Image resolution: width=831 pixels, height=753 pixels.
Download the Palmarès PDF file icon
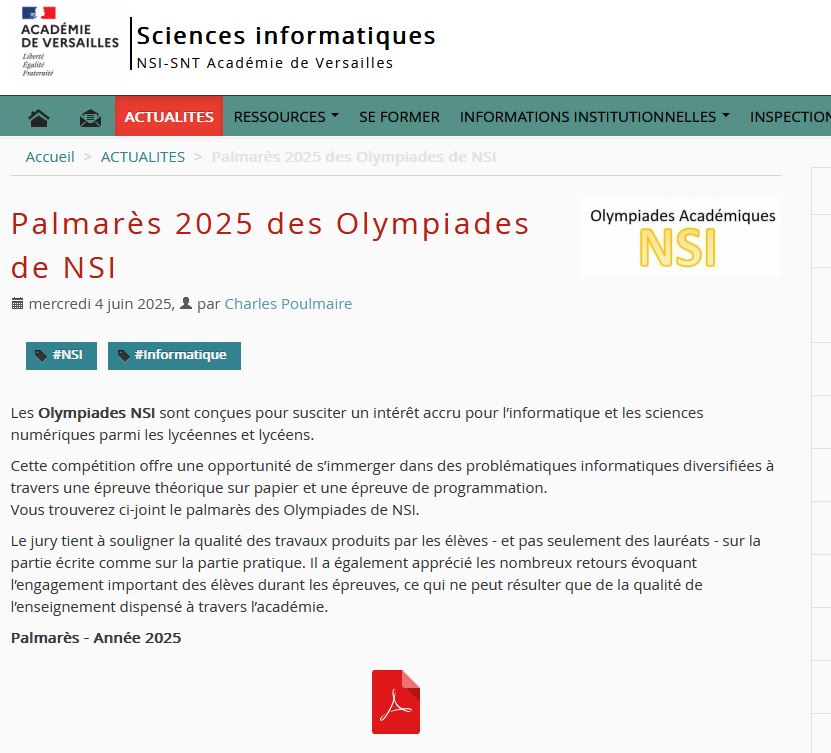coord(396,702)
